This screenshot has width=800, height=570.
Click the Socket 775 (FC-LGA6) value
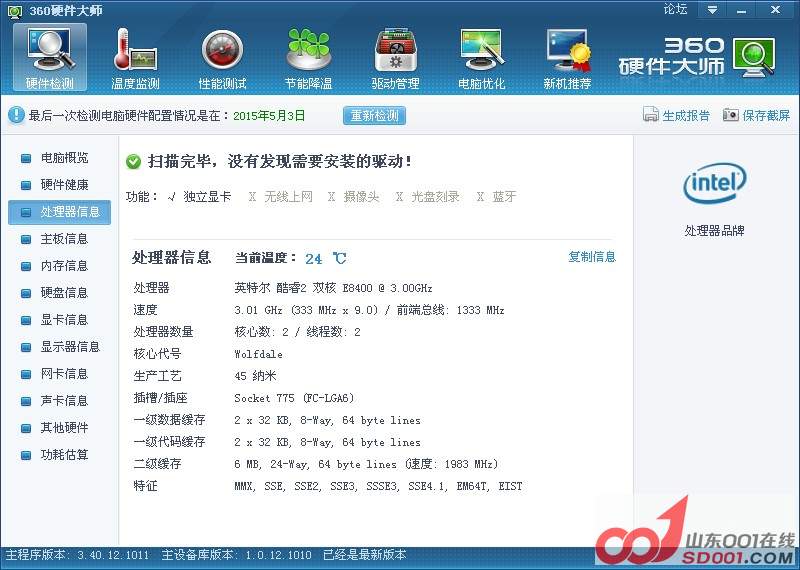pos(294,398)
